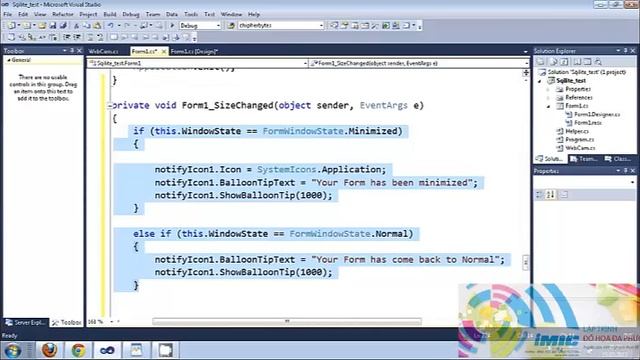Viewport: 640px width, 360px height.
Task: Click View Code icon in Solution Explorer
Action: [x=578, y=62]
